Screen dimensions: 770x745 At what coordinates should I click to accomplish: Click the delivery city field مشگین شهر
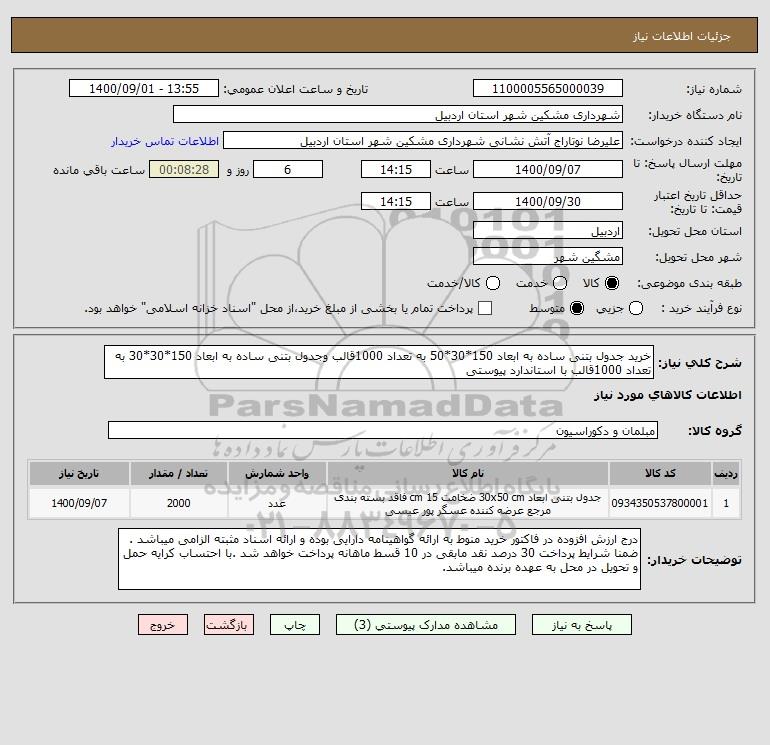548,256
